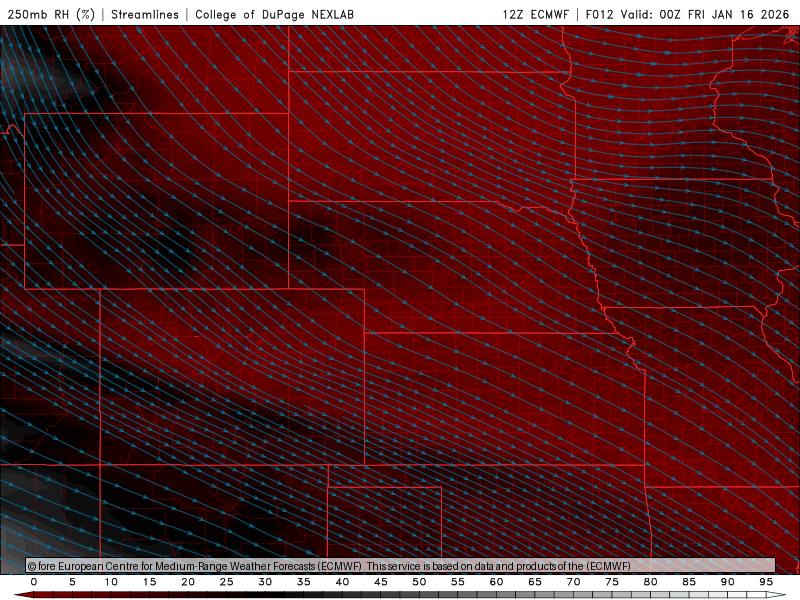Screen dimensions: 800x600
Task: Click "College of DuPage NEXLAB" header text
Action: [x=274, y=14]
